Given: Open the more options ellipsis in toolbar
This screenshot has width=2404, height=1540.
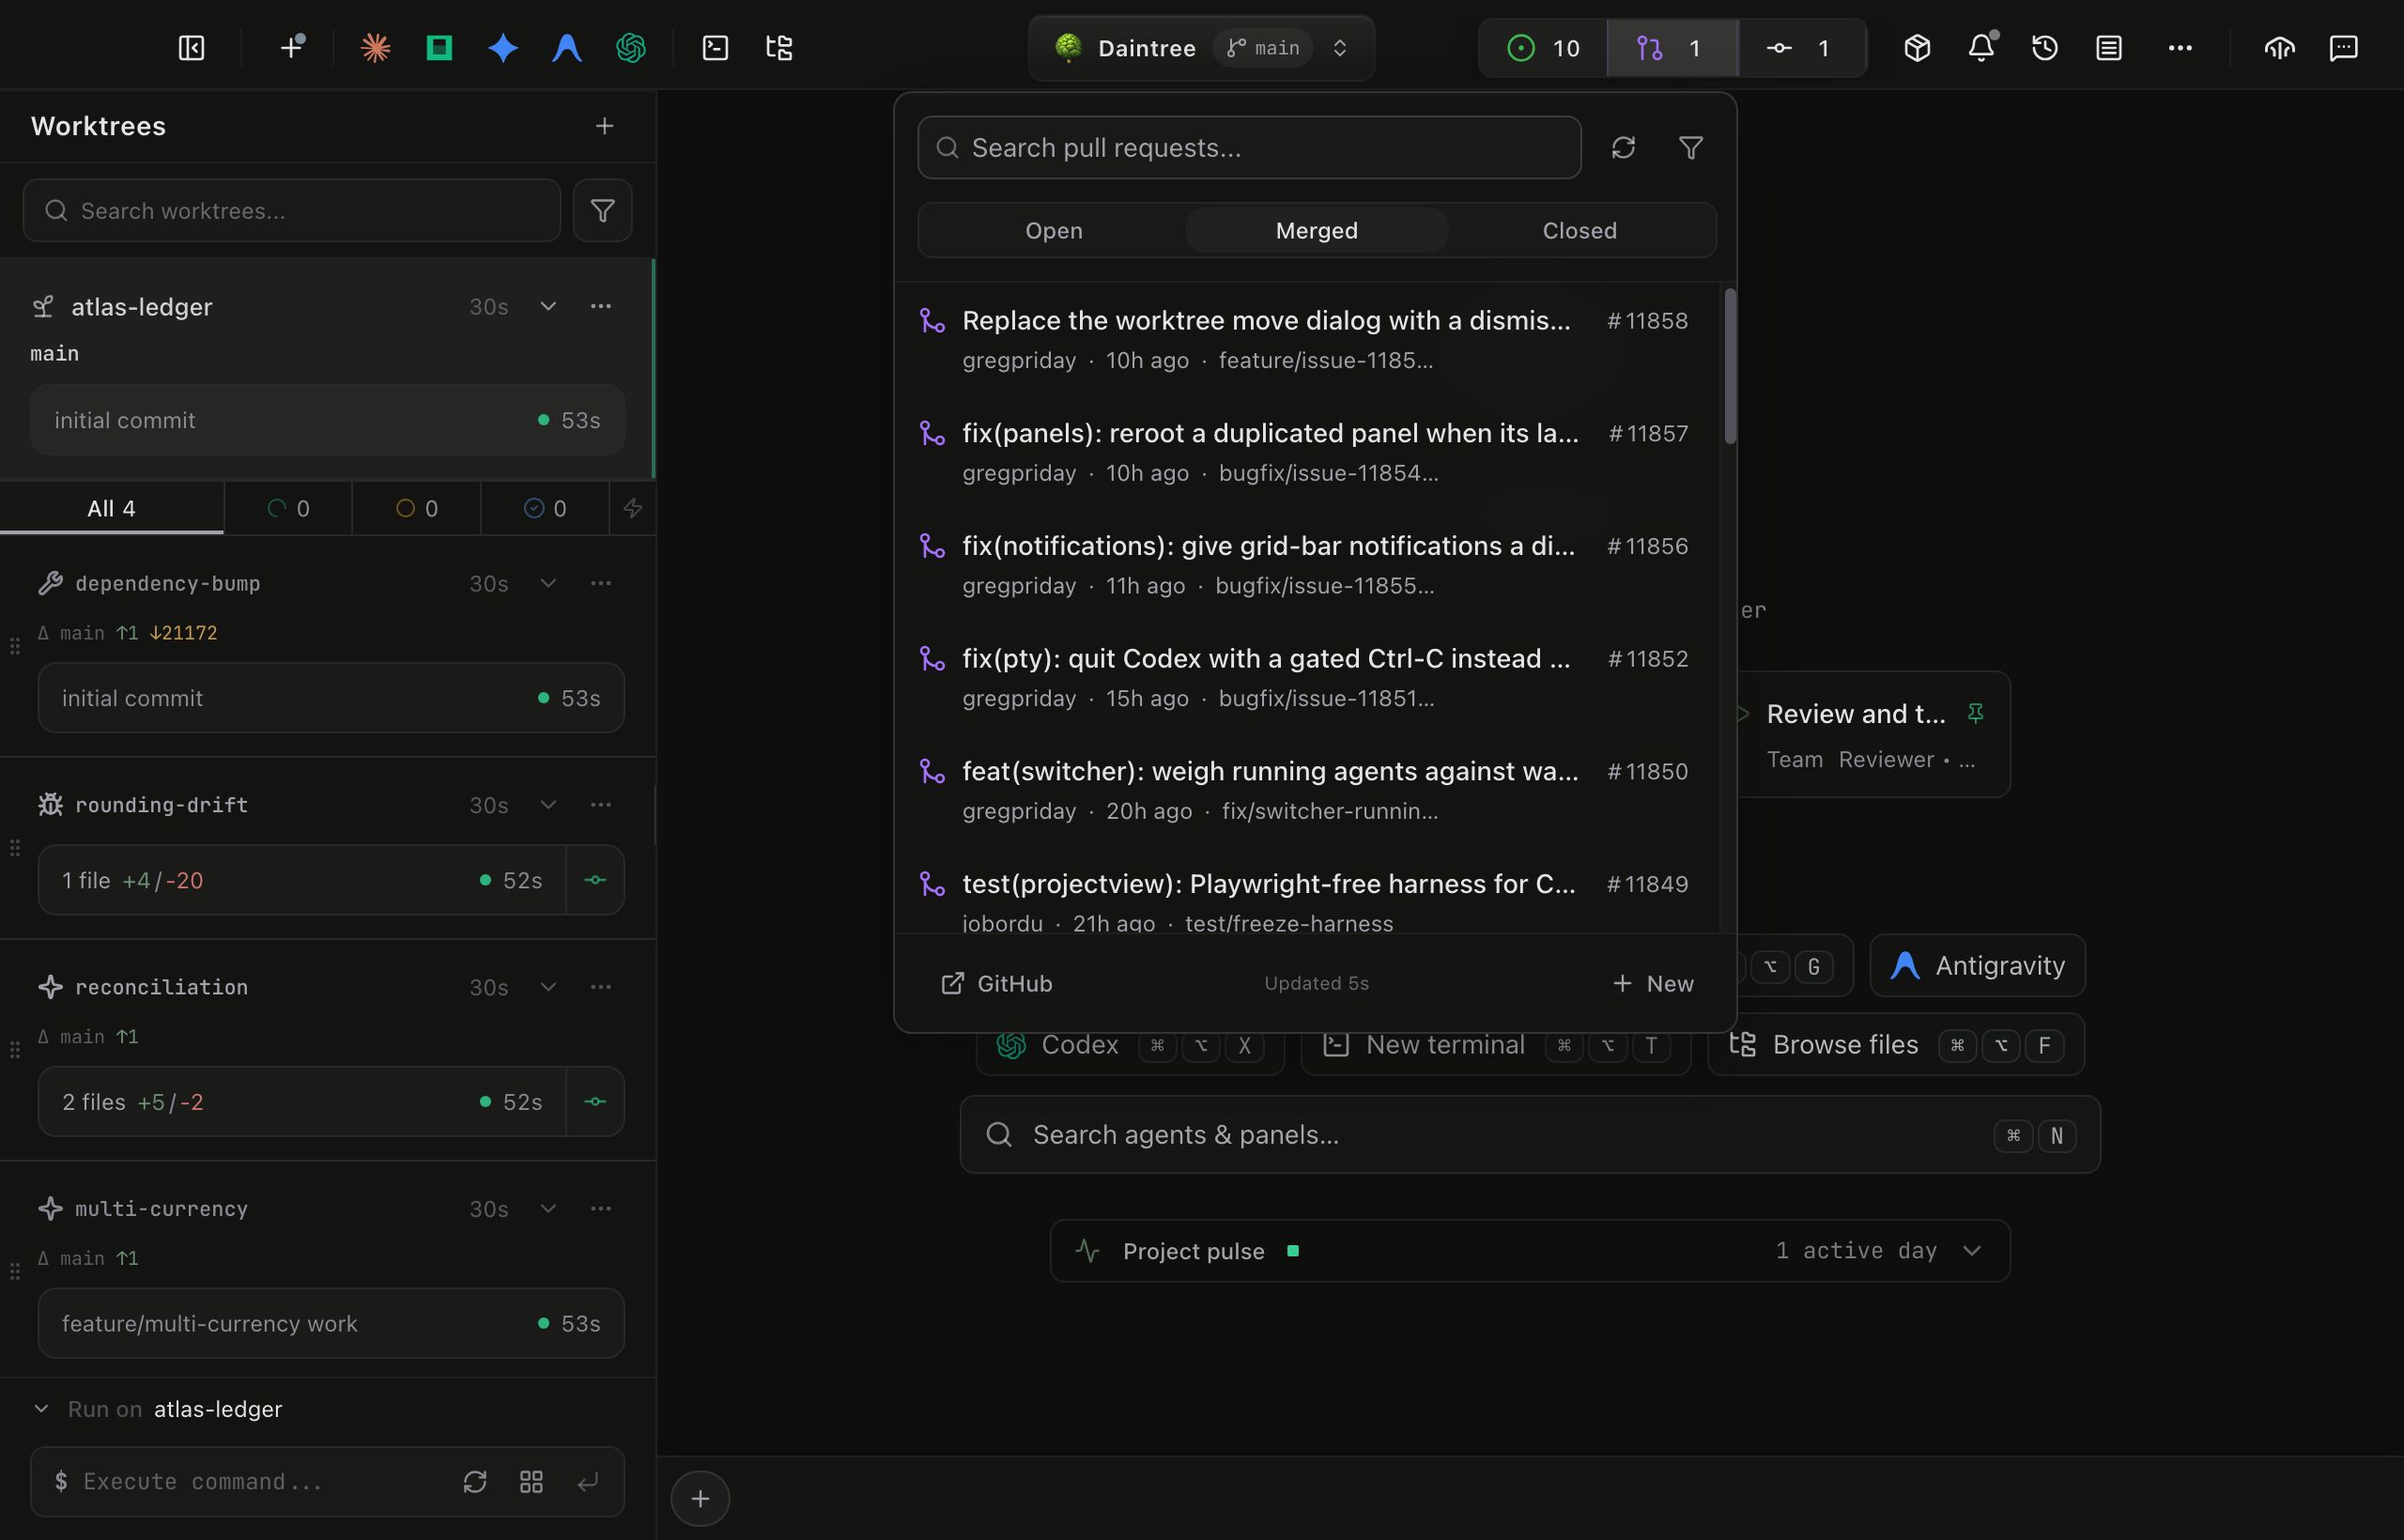Looking at the screenshot, I should coord(2180,48).
